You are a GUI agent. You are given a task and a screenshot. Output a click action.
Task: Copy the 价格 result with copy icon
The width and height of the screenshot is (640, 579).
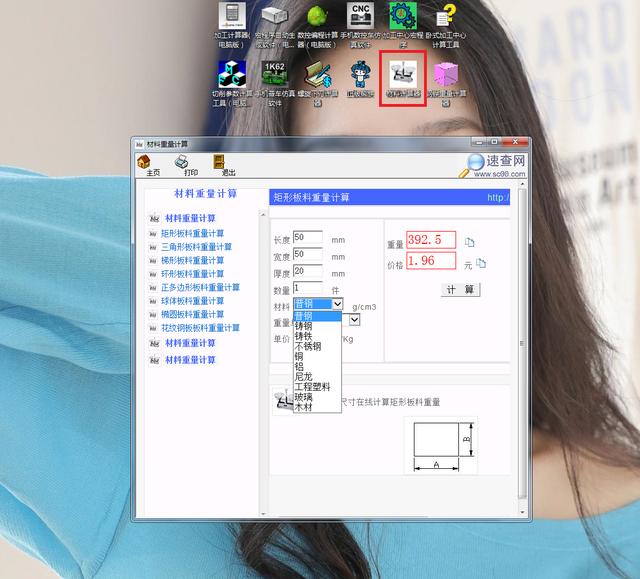point(481,263)
